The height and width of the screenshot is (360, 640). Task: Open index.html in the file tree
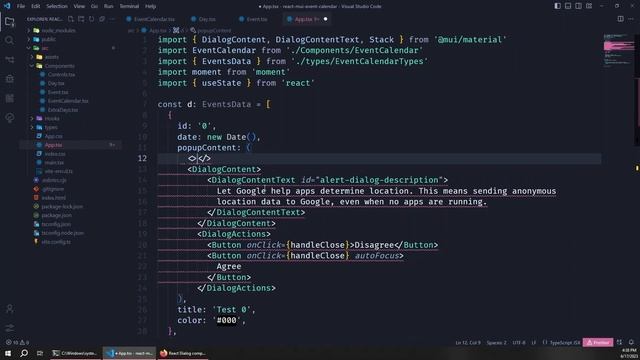53,198
